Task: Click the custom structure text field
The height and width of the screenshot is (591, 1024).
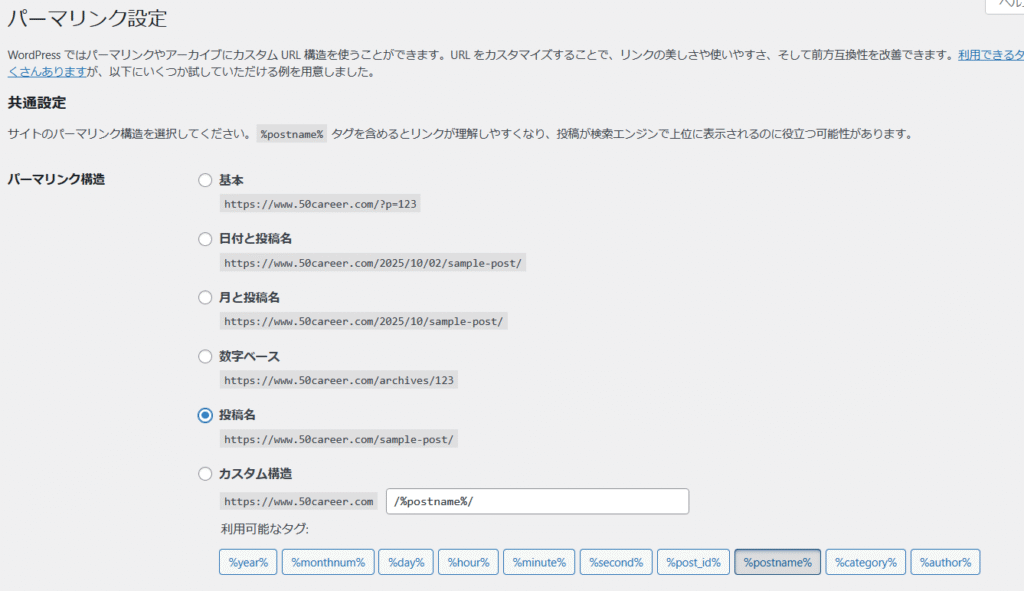Action: (537, 501)
